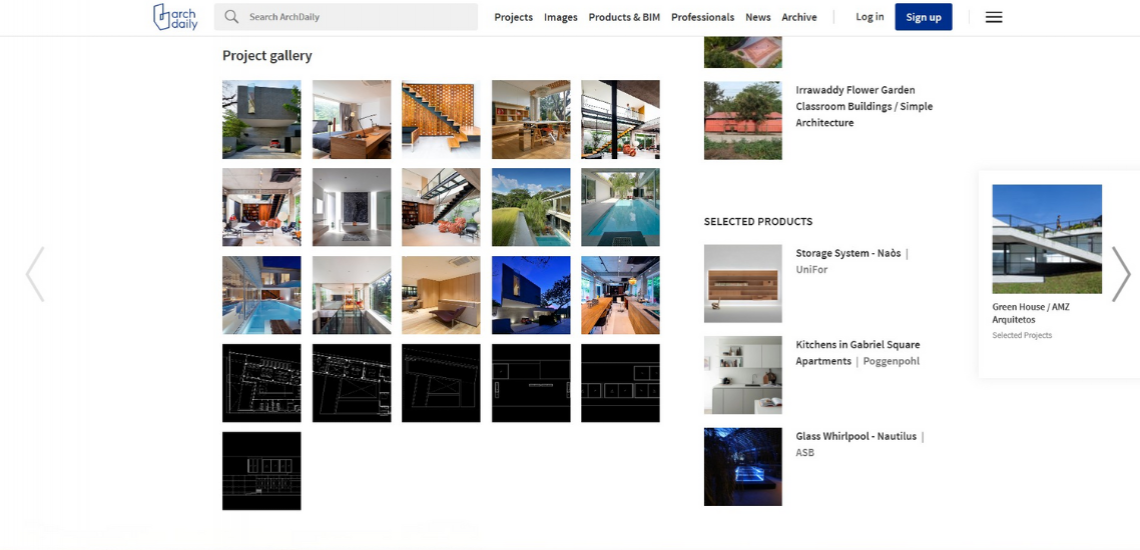This screenshot has width=1140, height=550.
Task: Open the first gallery photo of house exterior
Action: (x=261, y=120)
